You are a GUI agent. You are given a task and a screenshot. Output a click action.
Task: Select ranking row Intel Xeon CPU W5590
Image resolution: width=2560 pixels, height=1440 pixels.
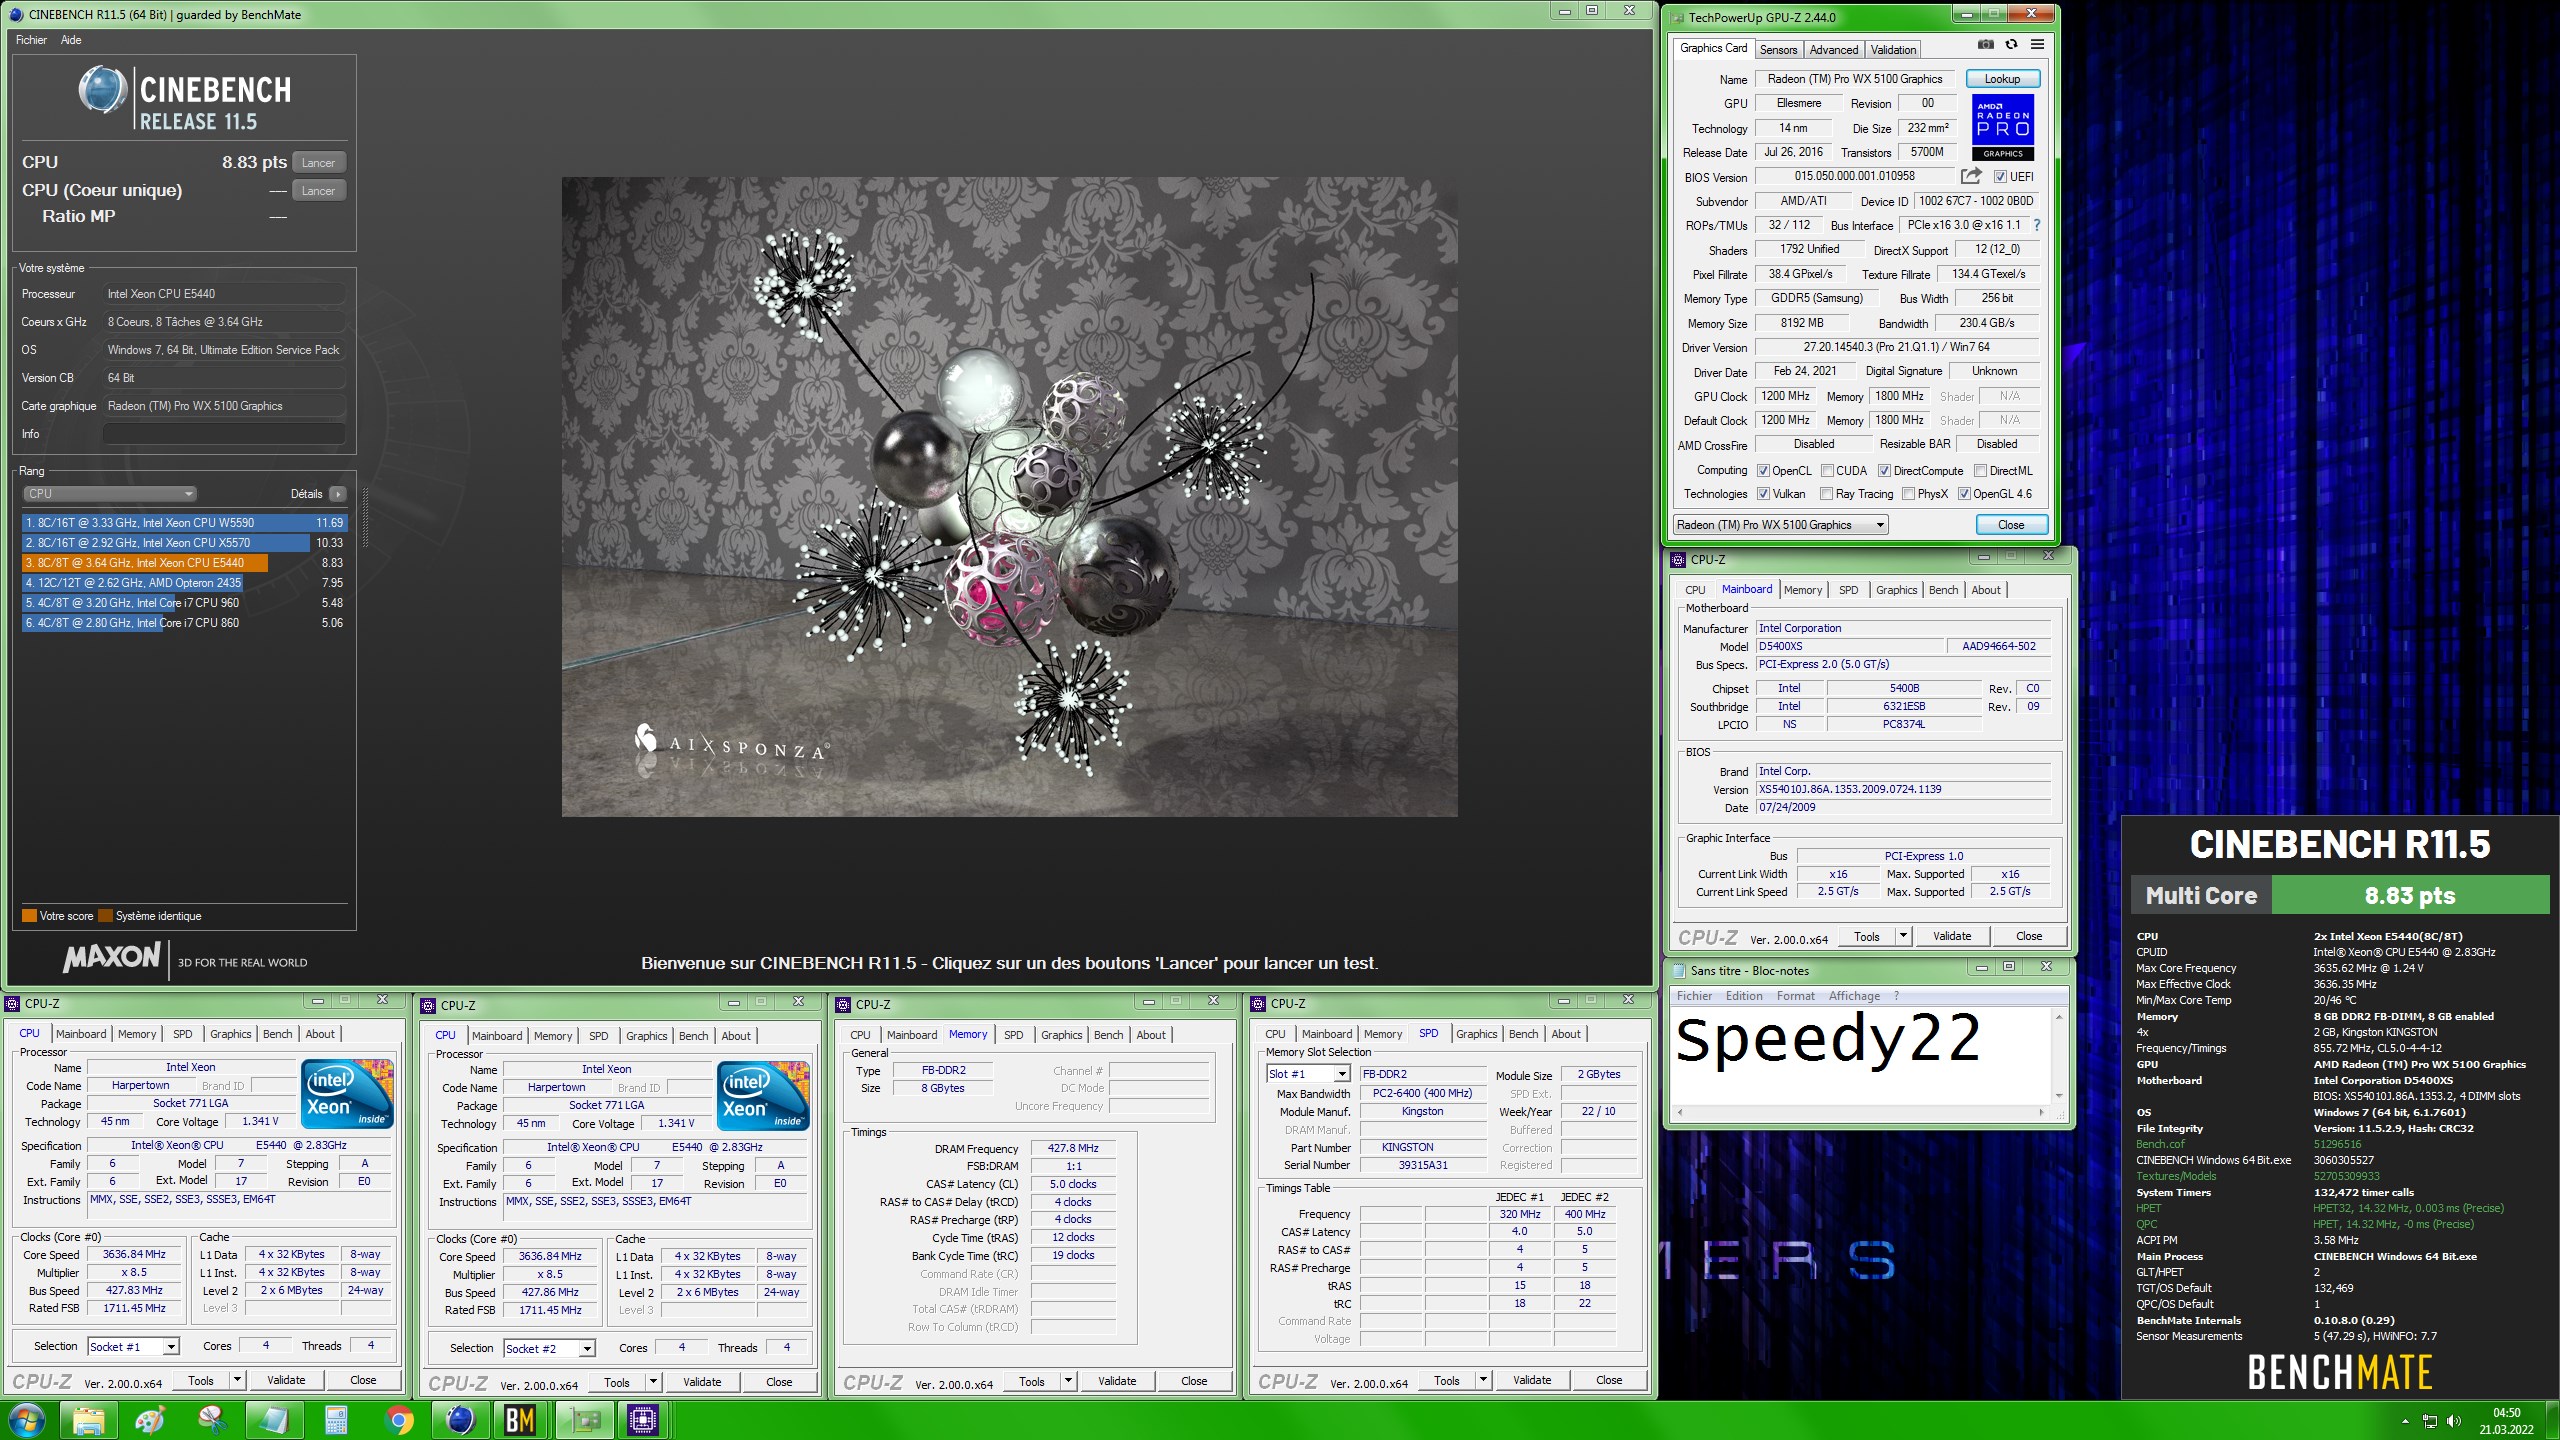click(x=184, y=523)
